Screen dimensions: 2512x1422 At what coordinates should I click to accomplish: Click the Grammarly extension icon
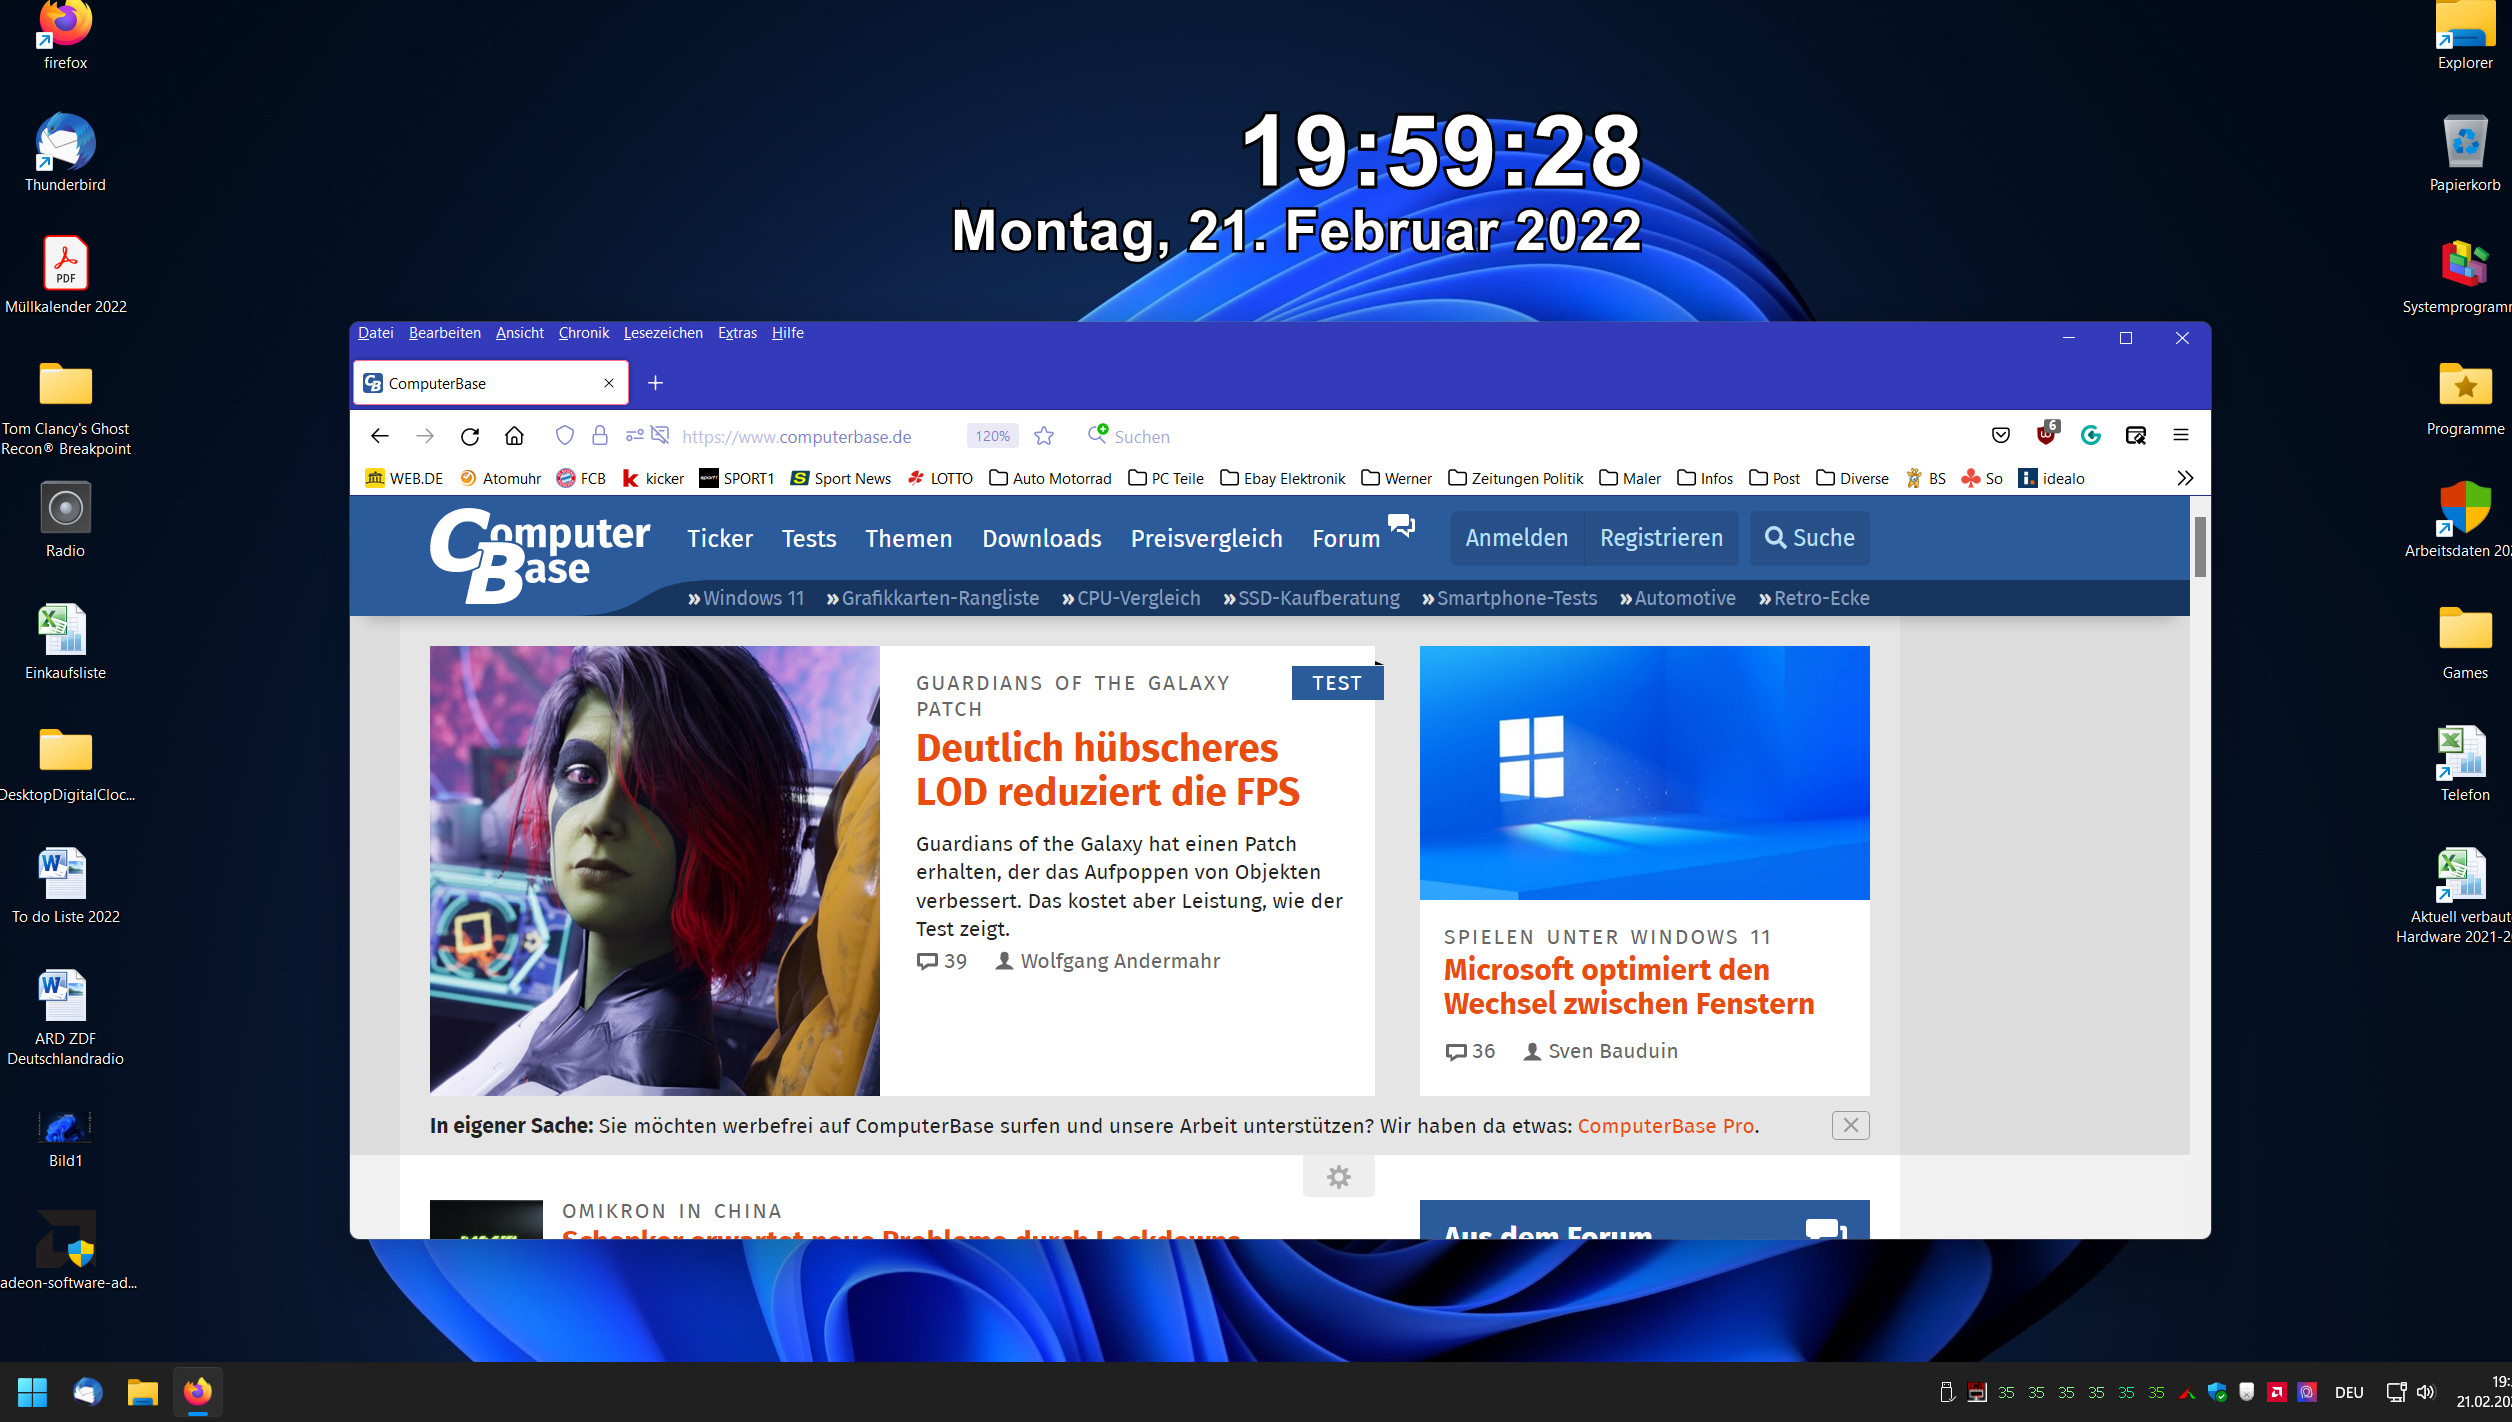2090,435
